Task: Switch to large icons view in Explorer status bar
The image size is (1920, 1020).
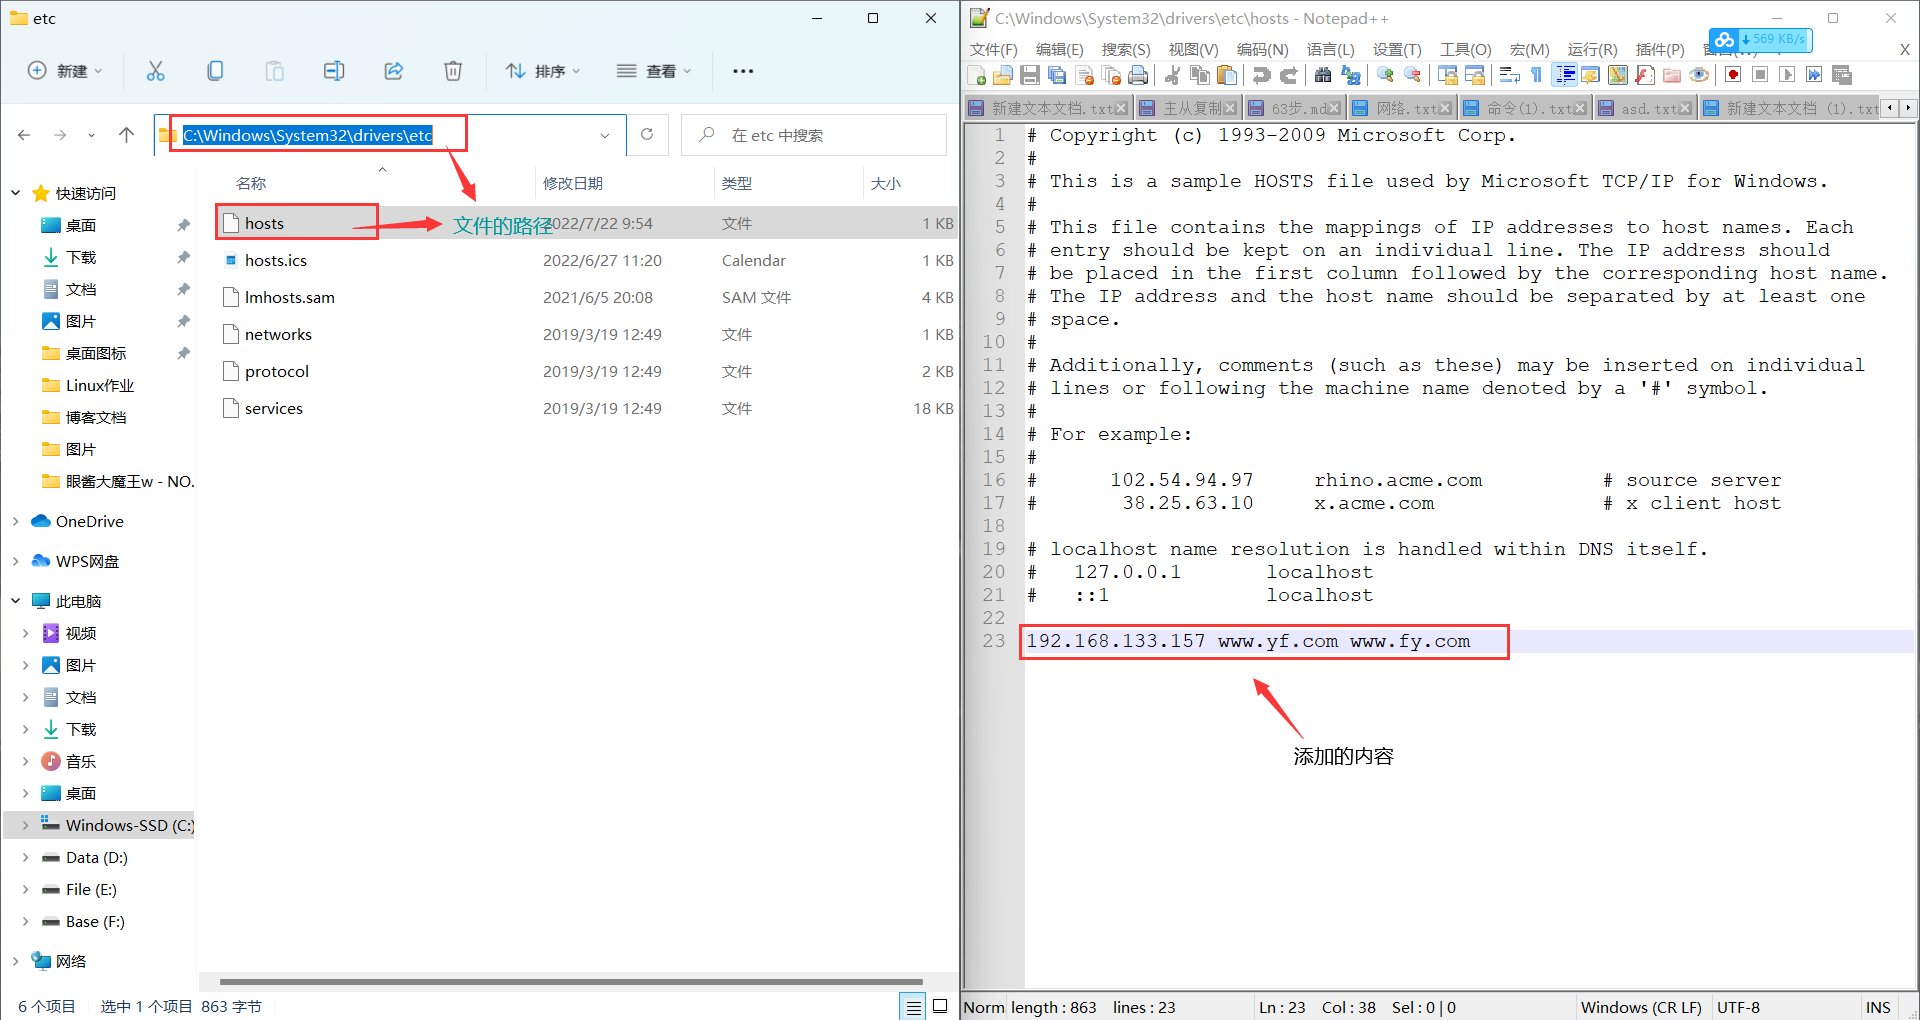Action: 940,1007
